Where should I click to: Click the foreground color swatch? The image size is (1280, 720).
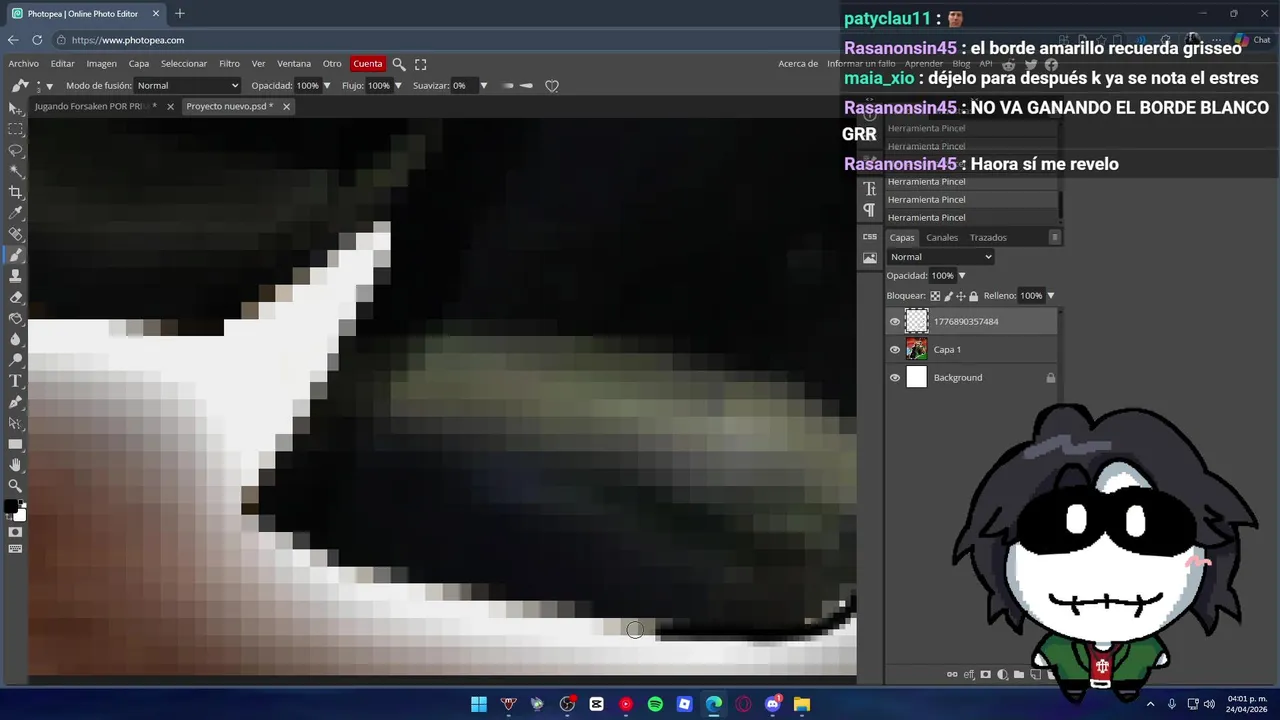[11, 507]
